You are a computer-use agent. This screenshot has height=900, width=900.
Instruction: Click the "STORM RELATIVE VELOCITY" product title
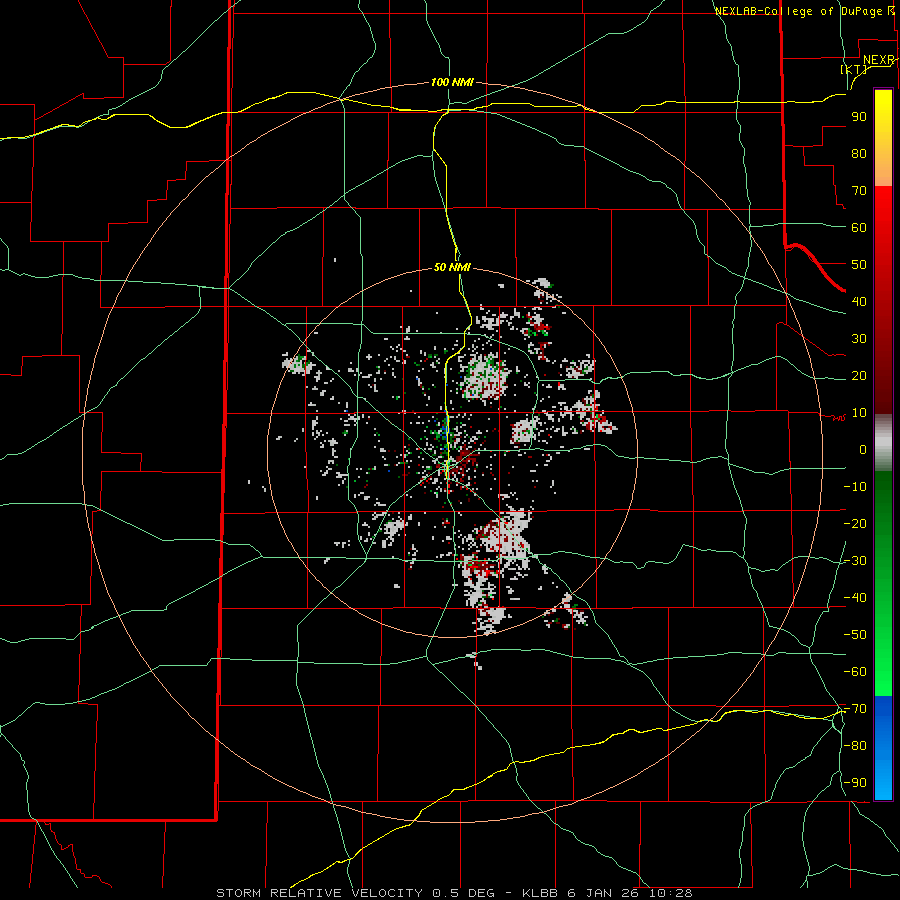tap(319, 893)
